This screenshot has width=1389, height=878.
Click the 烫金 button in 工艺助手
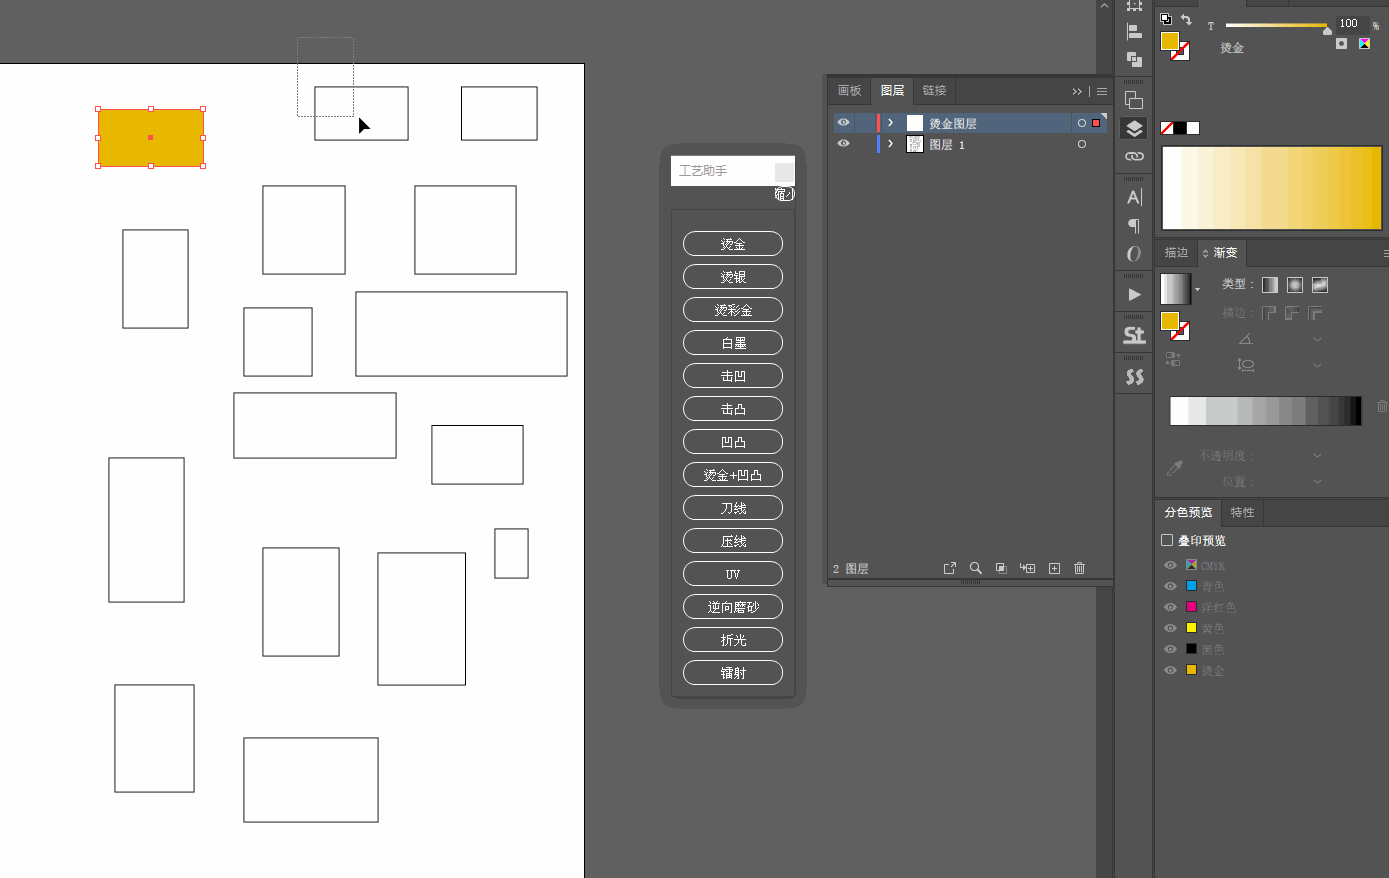(733, 244)
